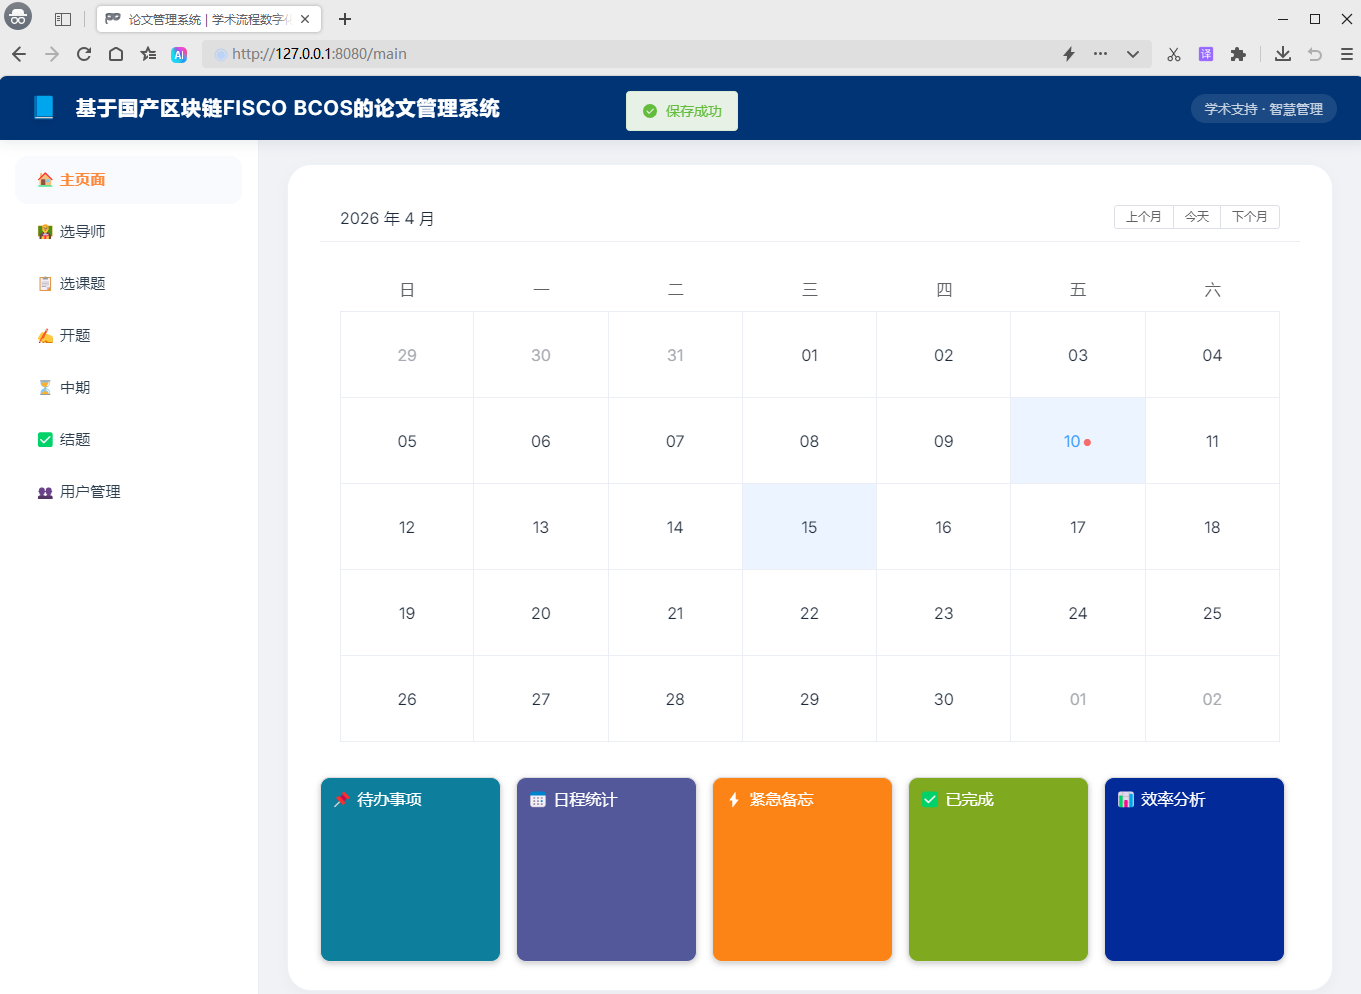Image resolution: width=1361 pixels, height=994 pixels.
Task: Select previous-month date 29
Action: pos(407,355)
